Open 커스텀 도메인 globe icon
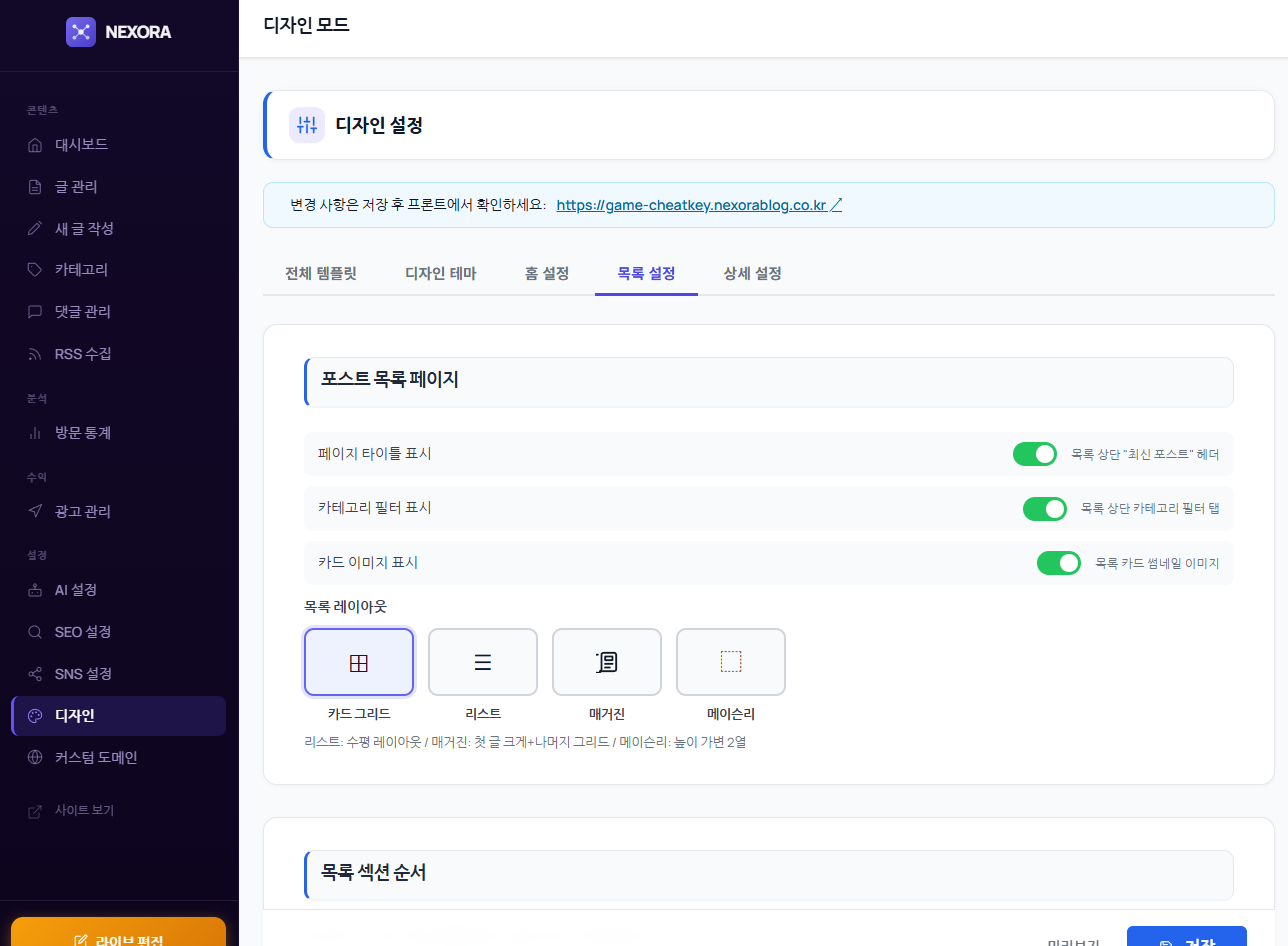This screenshot has width=1288, height=946. point(35,757)
